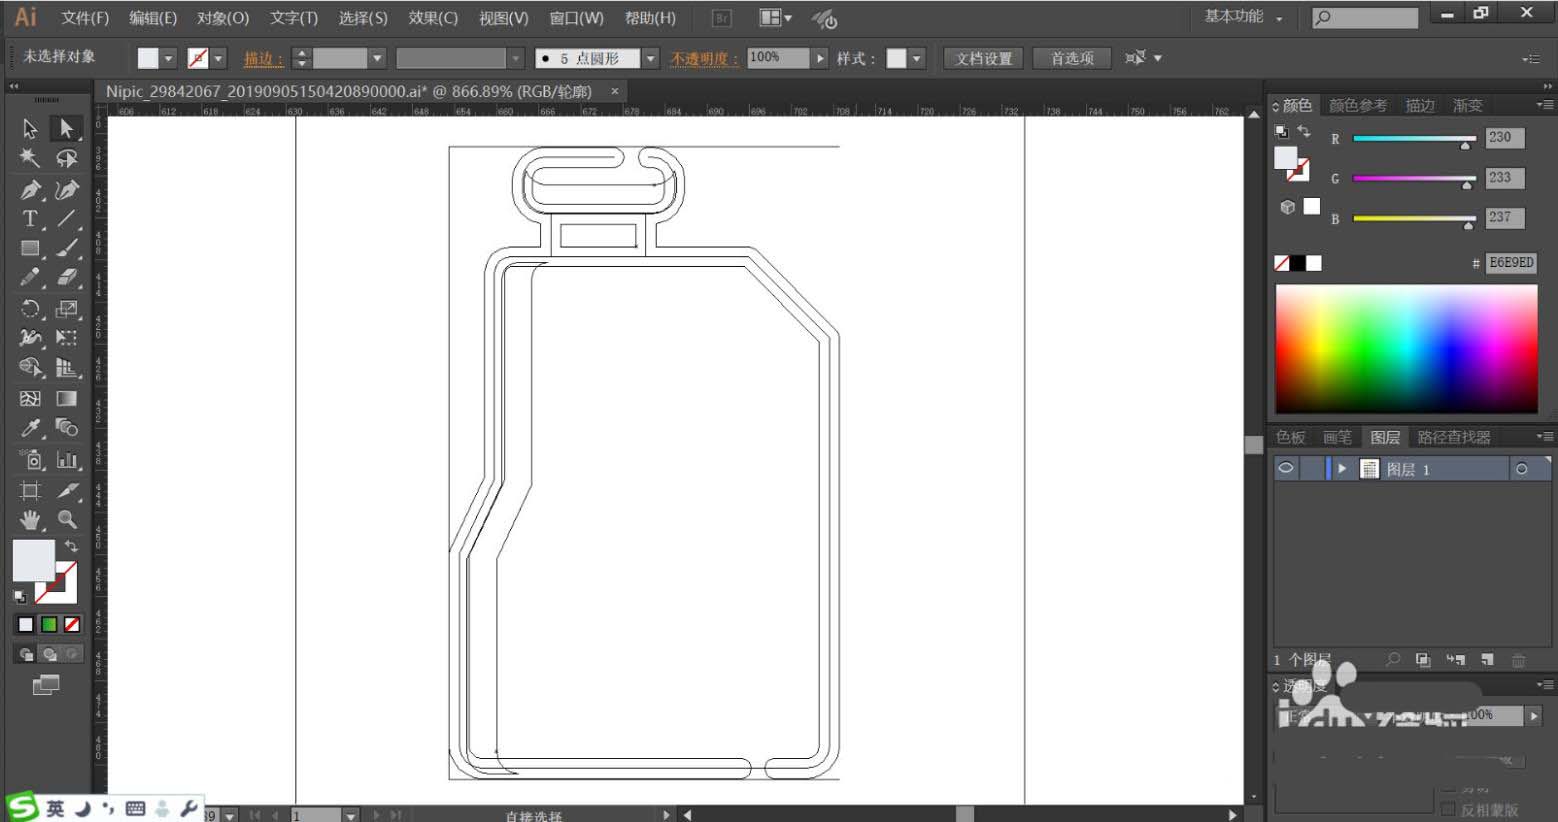Set paint mode to Color in toolbox

(26, 624)
